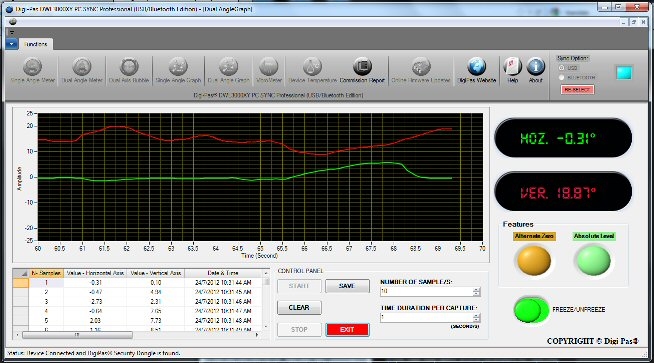Click the SAVE button
This screenshot has width=654, height=363.
347,286
